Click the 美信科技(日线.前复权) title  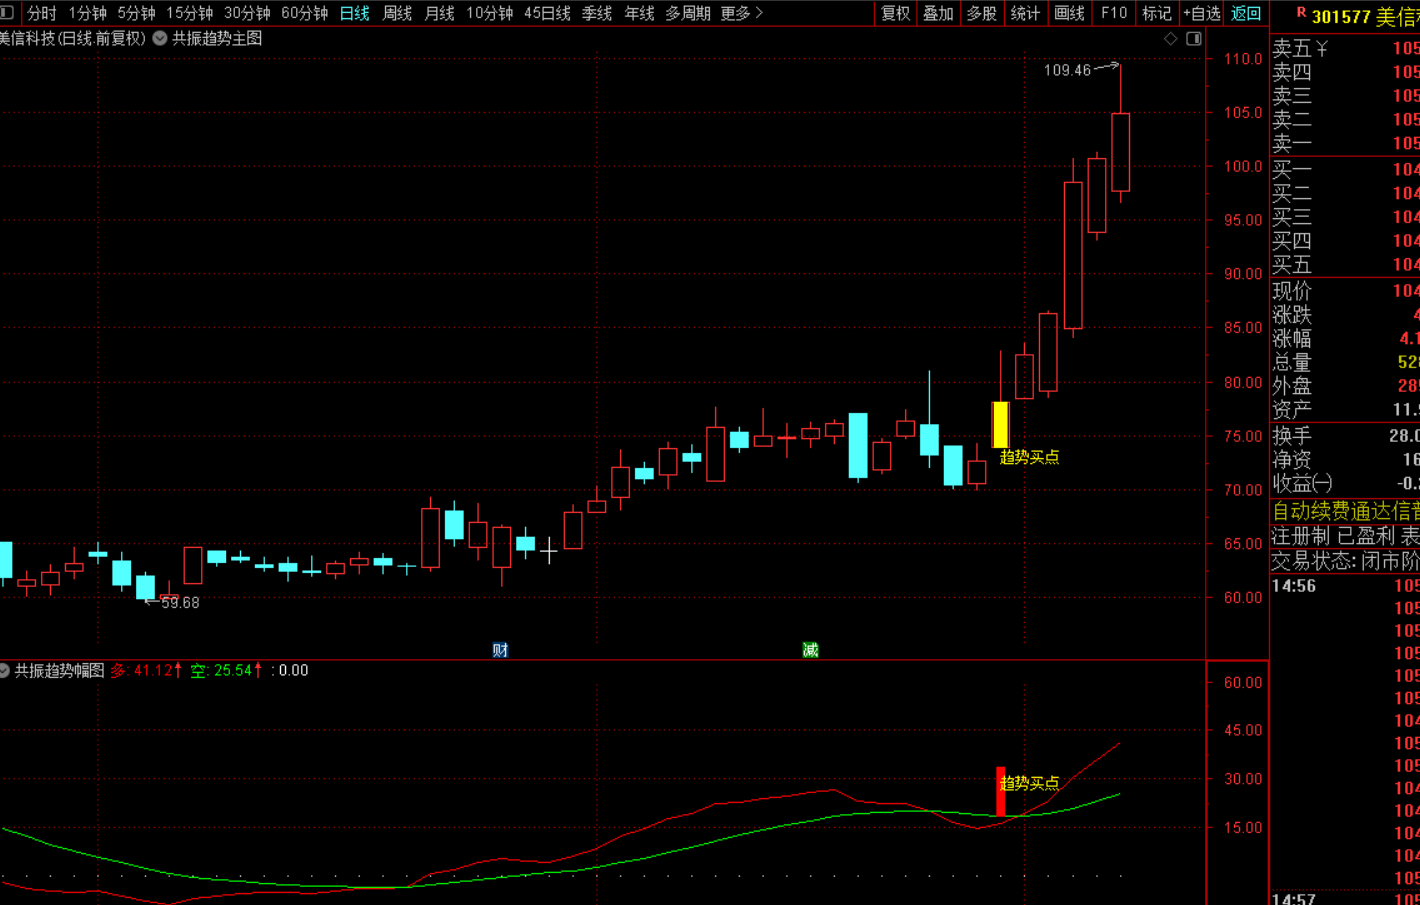click(72, 38)
